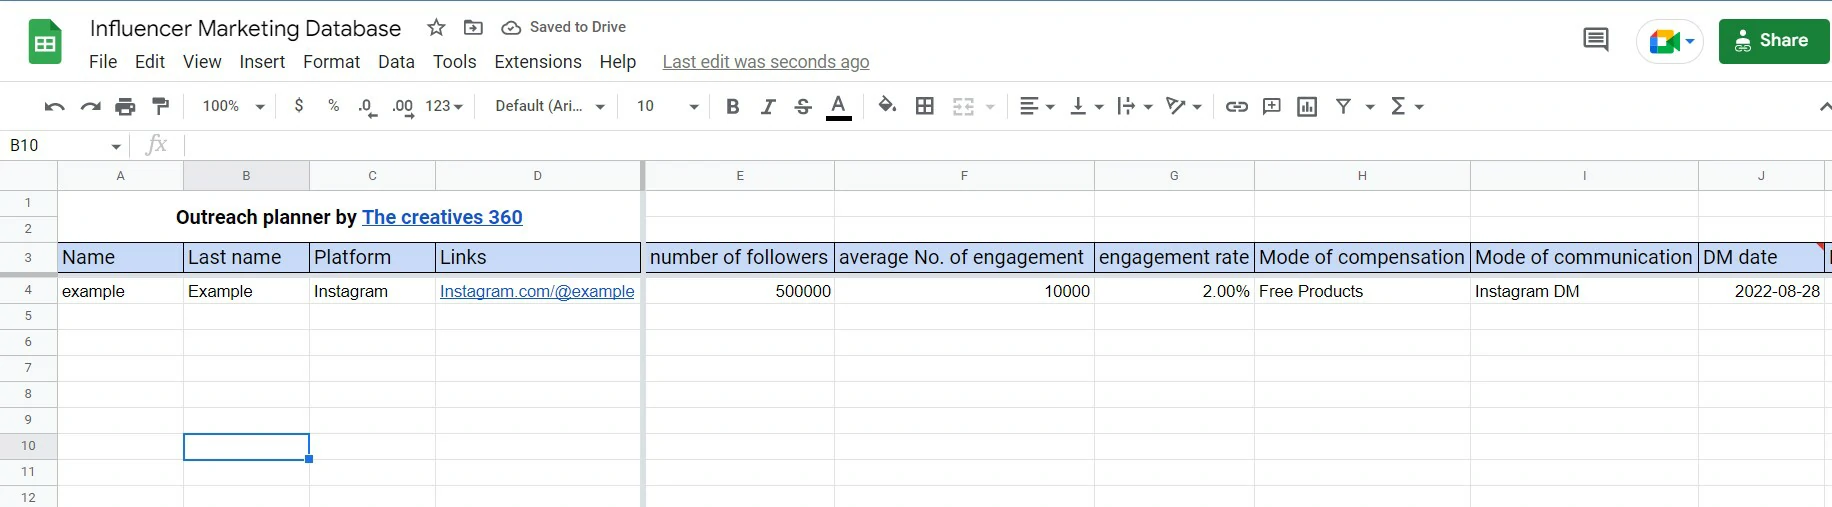The height and width of the screenshot is (507, 1832).
Task: Open the Insert menu
Action: 262,62
